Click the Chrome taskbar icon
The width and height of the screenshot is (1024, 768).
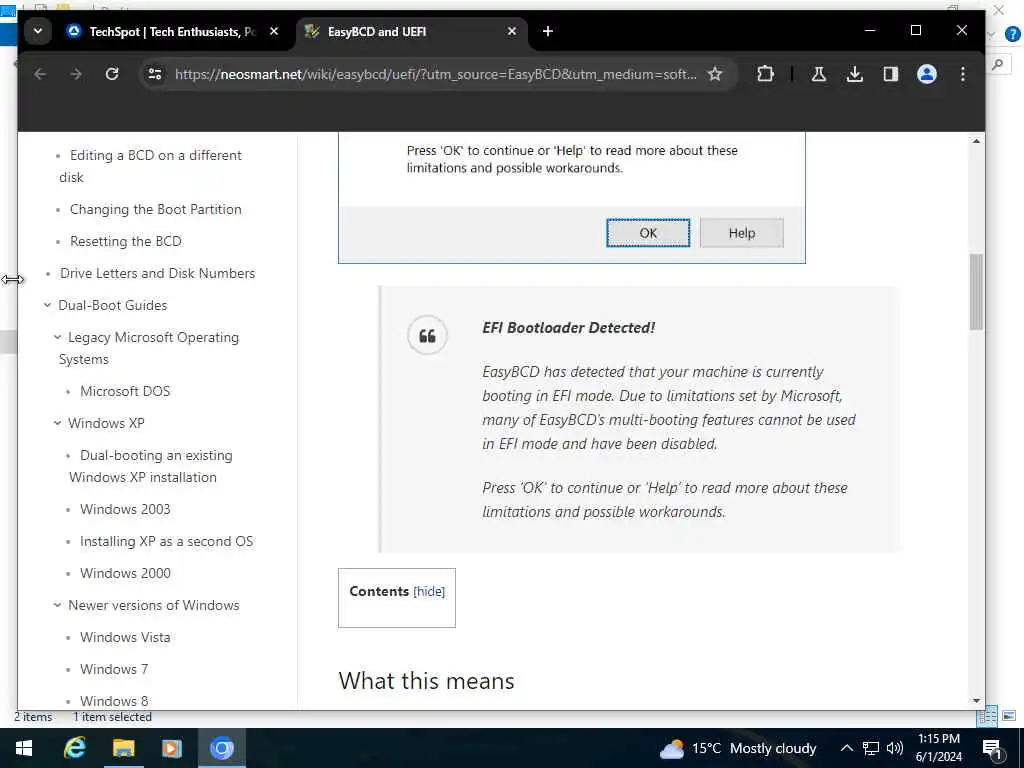221,748
